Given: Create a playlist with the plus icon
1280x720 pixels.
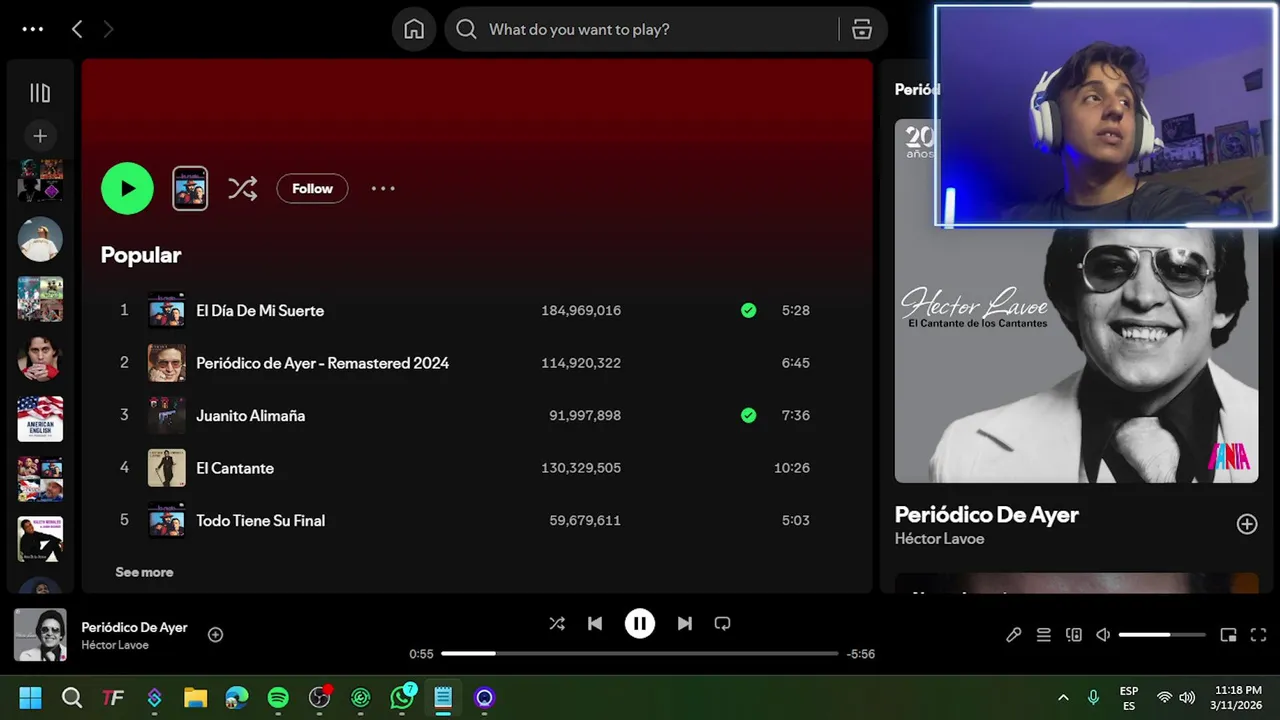Looking at the screenshot, I should [x=40, y=136].
